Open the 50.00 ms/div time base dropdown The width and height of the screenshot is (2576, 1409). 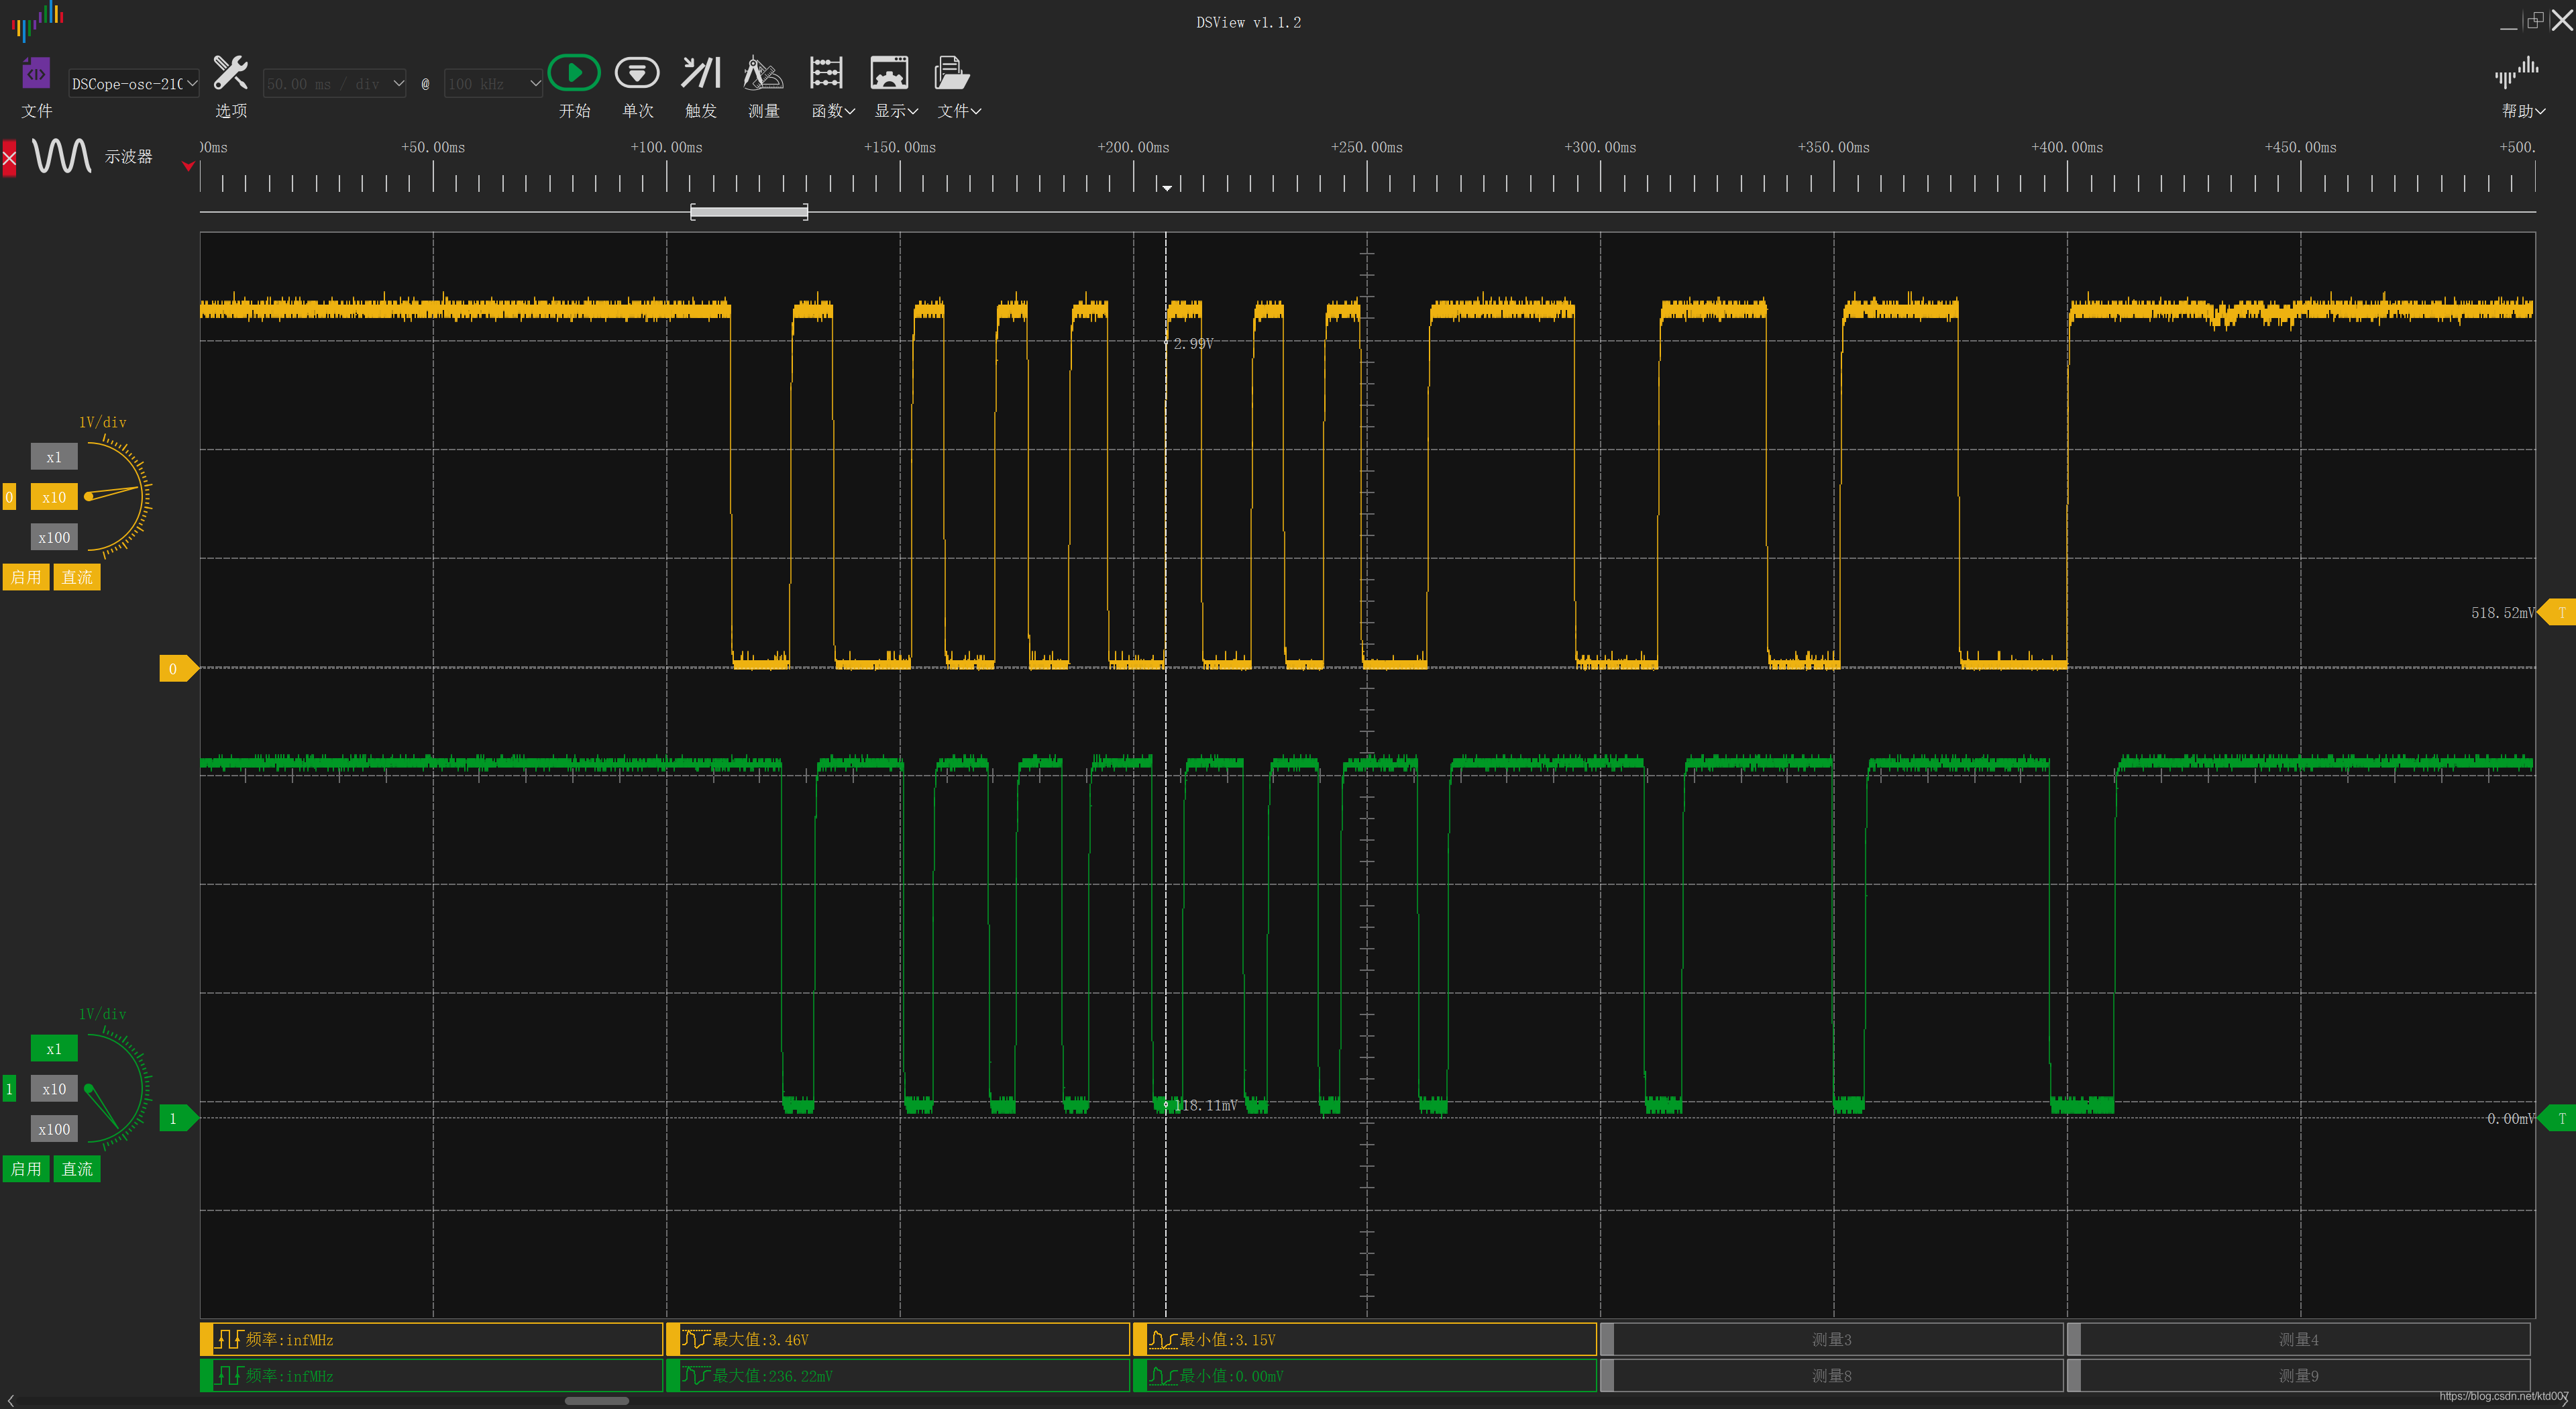coord(334,84)
